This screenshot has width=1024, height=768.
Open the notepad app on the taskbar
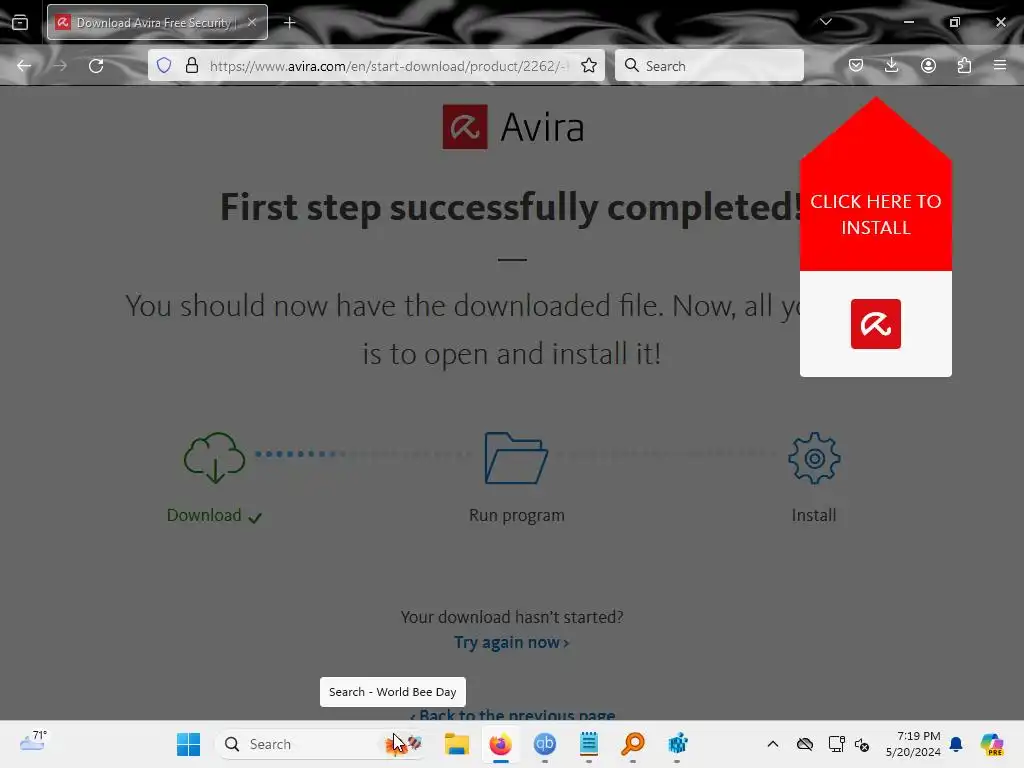[589, 744]
